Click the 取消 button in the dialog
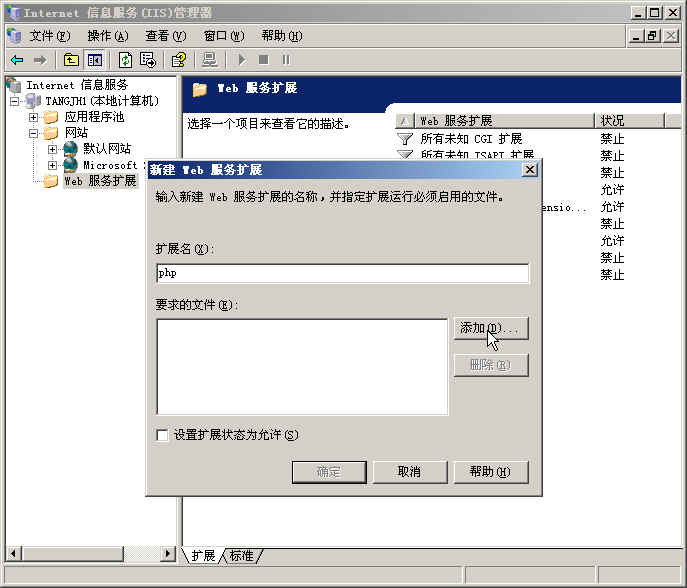The width and height of the screenshot is (687, 588). (409, 472)
